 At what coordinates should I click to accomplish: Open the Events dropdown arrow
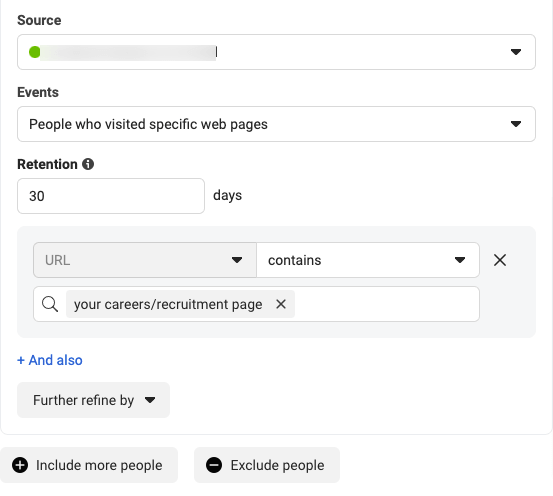(x=516, y=124)
